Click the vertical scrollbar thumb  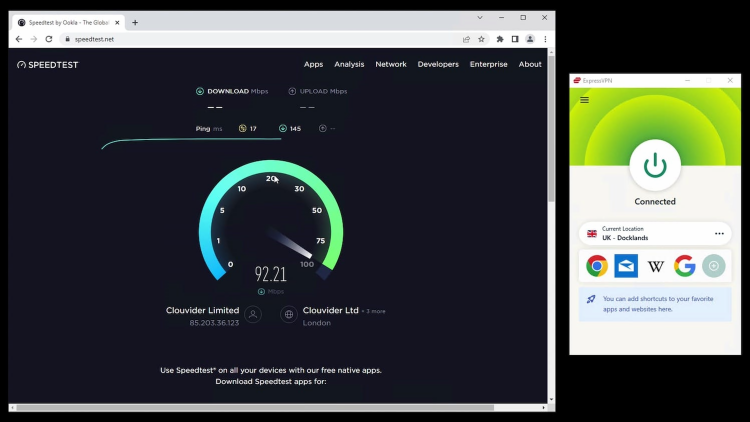(x=551, y=128)
